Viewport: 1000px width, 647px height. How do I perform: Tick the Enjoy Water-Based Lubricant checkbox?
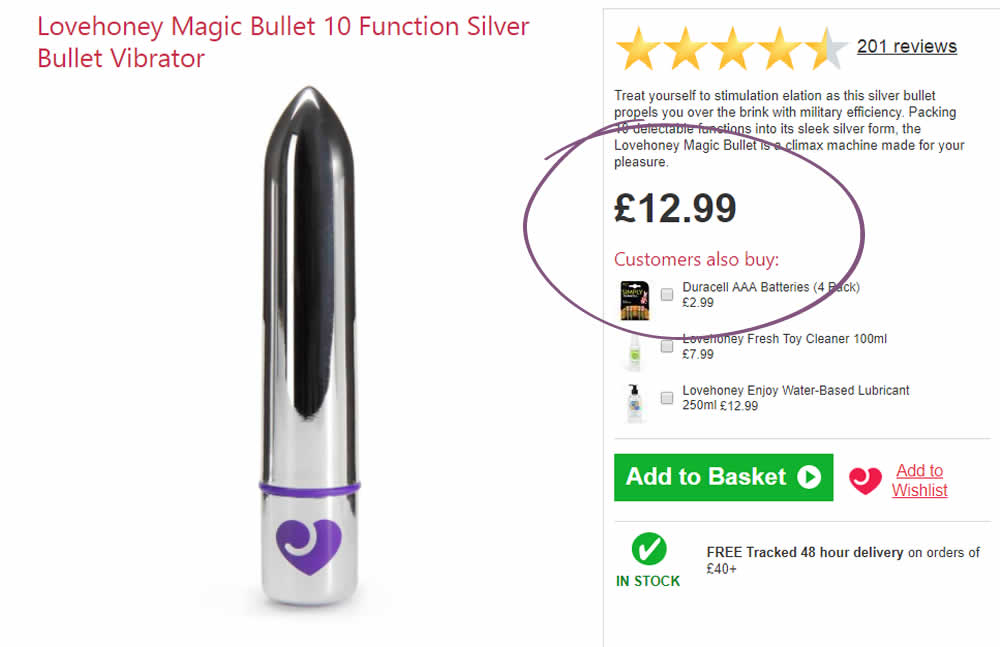click(667, 398)
